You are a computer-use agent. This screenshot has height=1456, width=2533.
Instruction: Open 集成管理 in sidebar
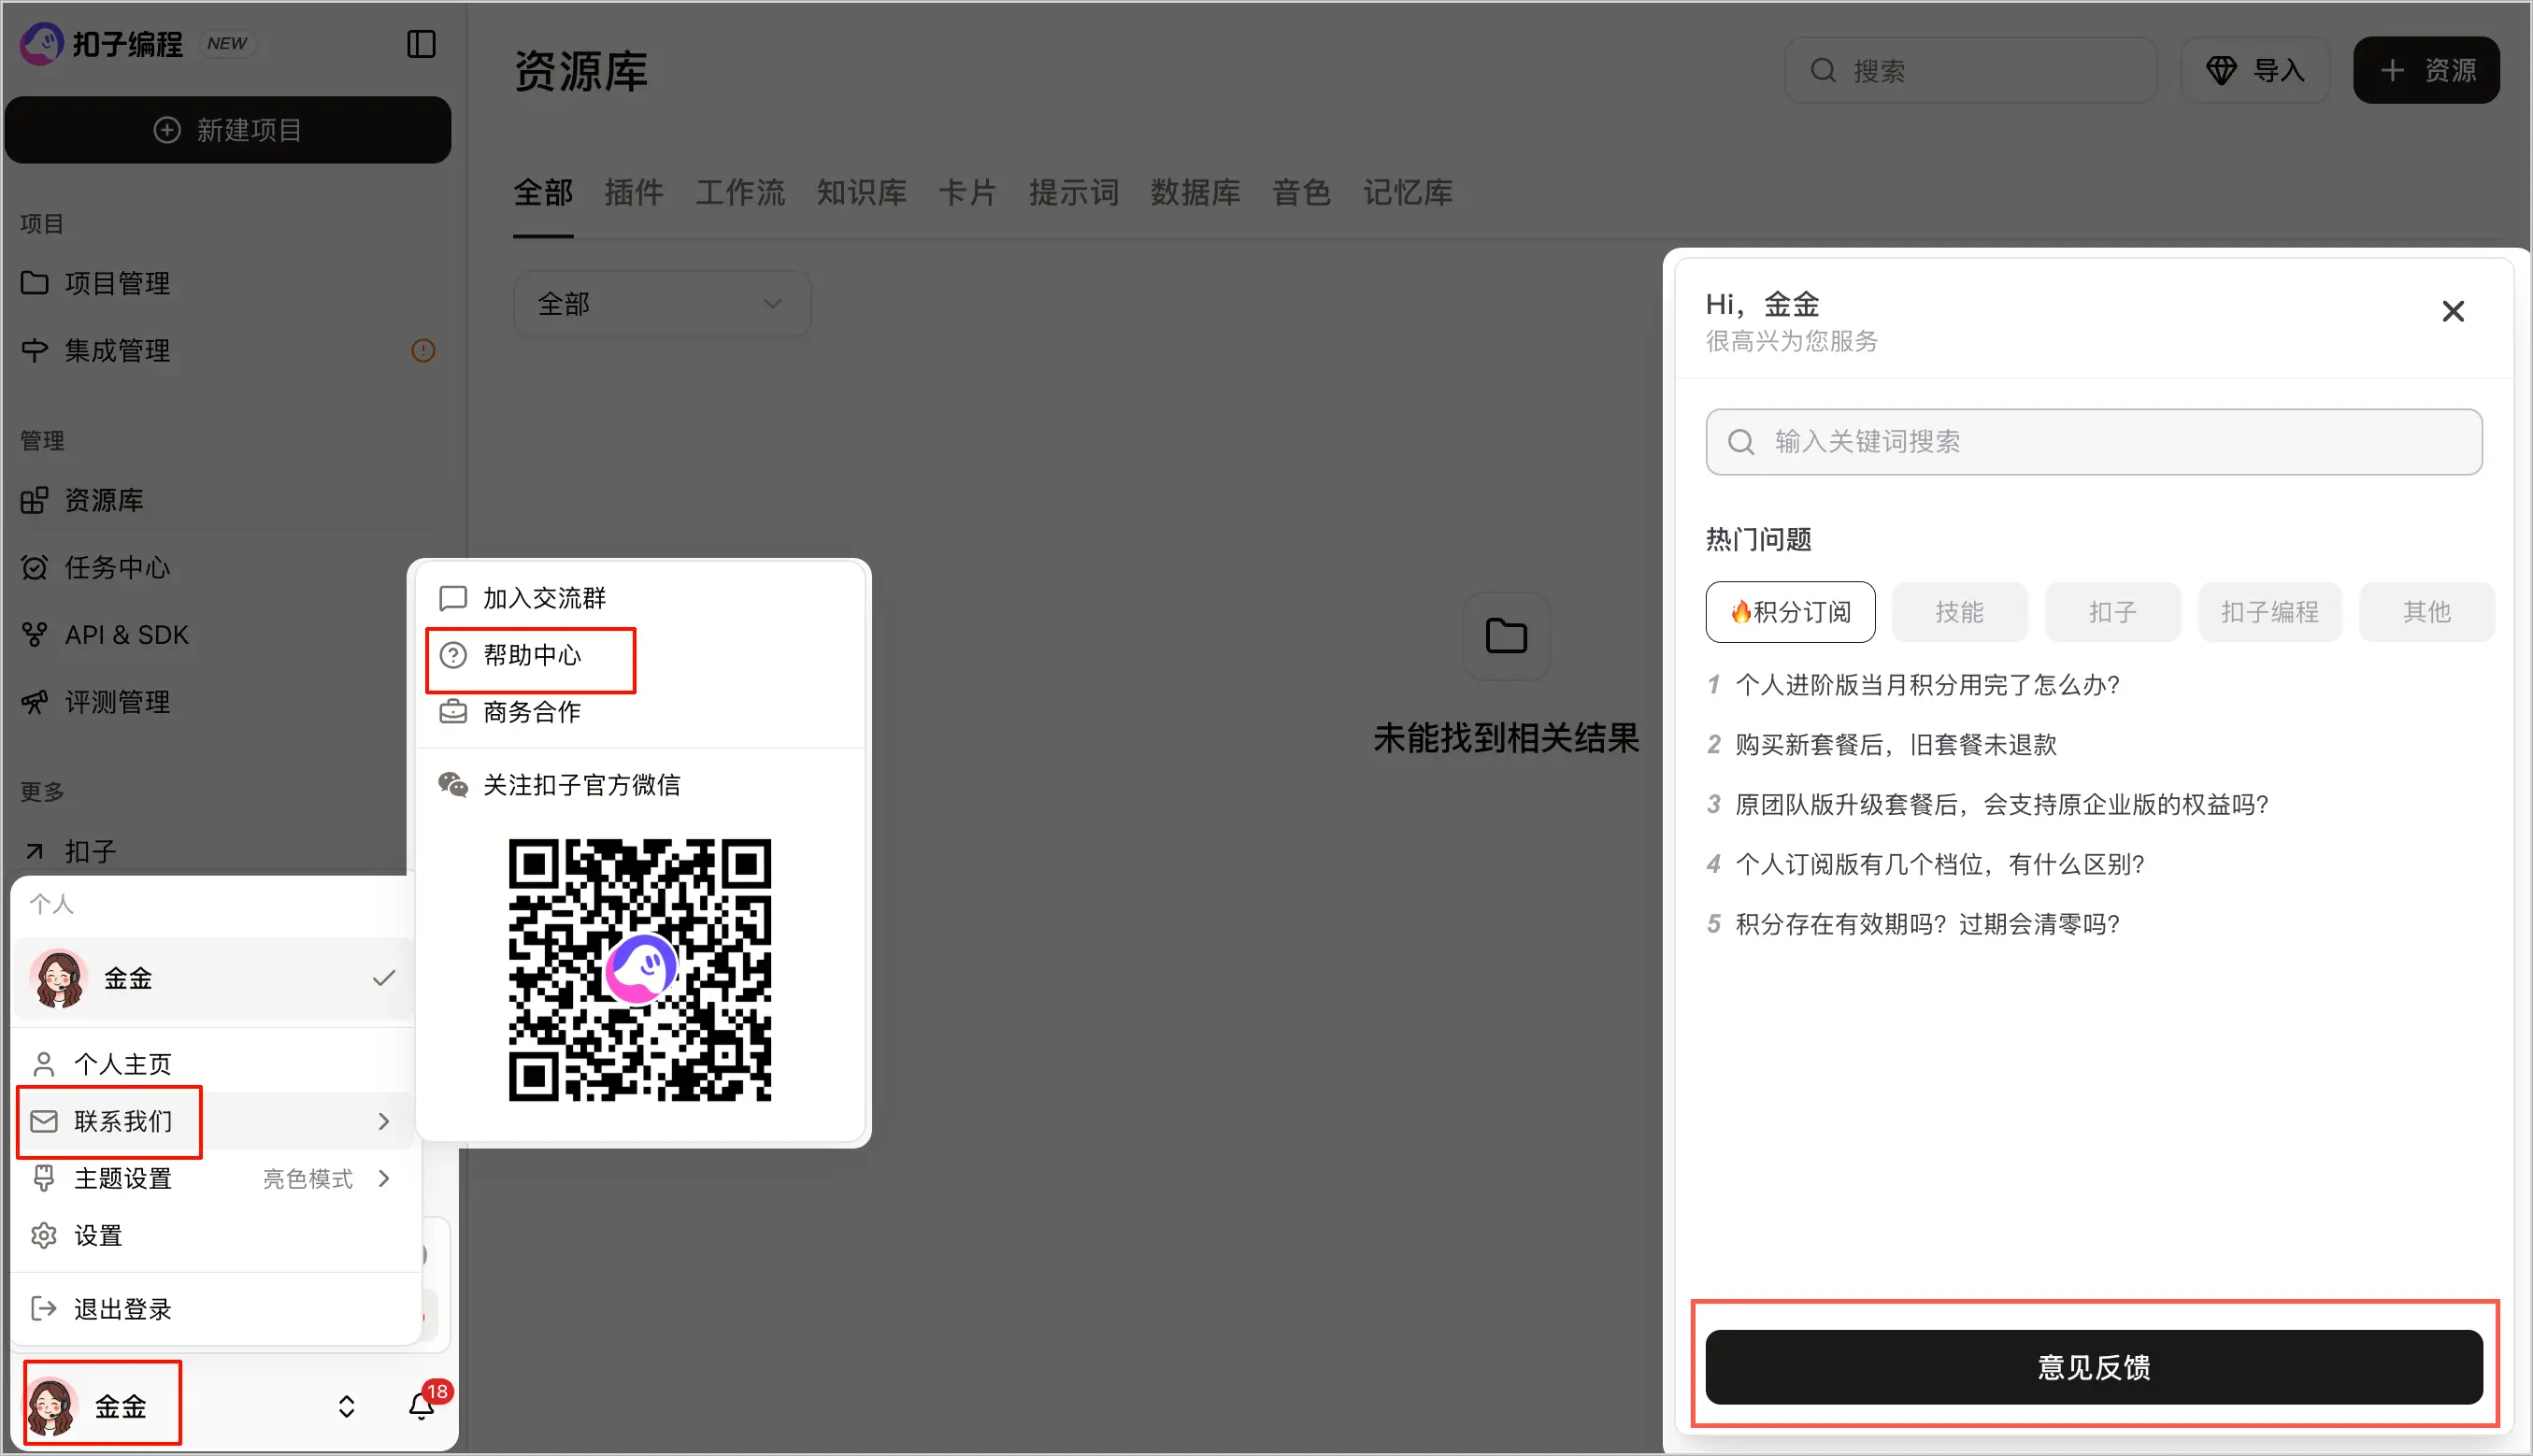coord(228,350)
